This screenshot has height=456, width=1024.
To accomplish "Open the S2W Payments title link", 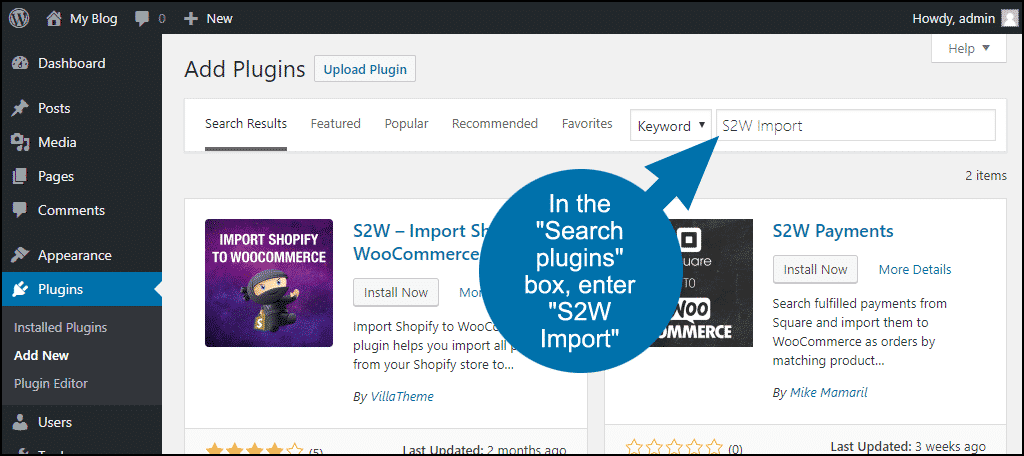I will [x=833, y=231].
